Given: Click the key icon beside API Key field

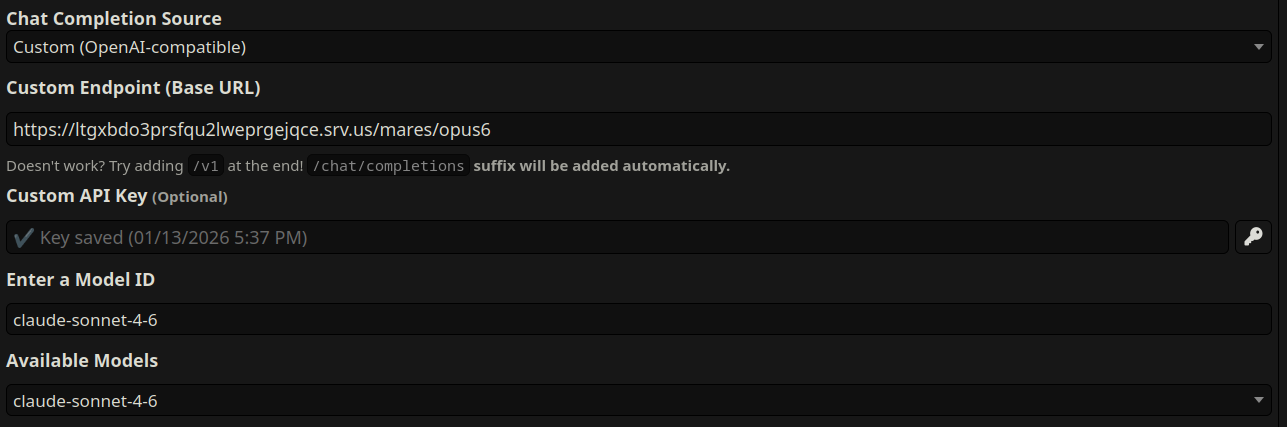Looking at the screenshot, I should 1253,237.
